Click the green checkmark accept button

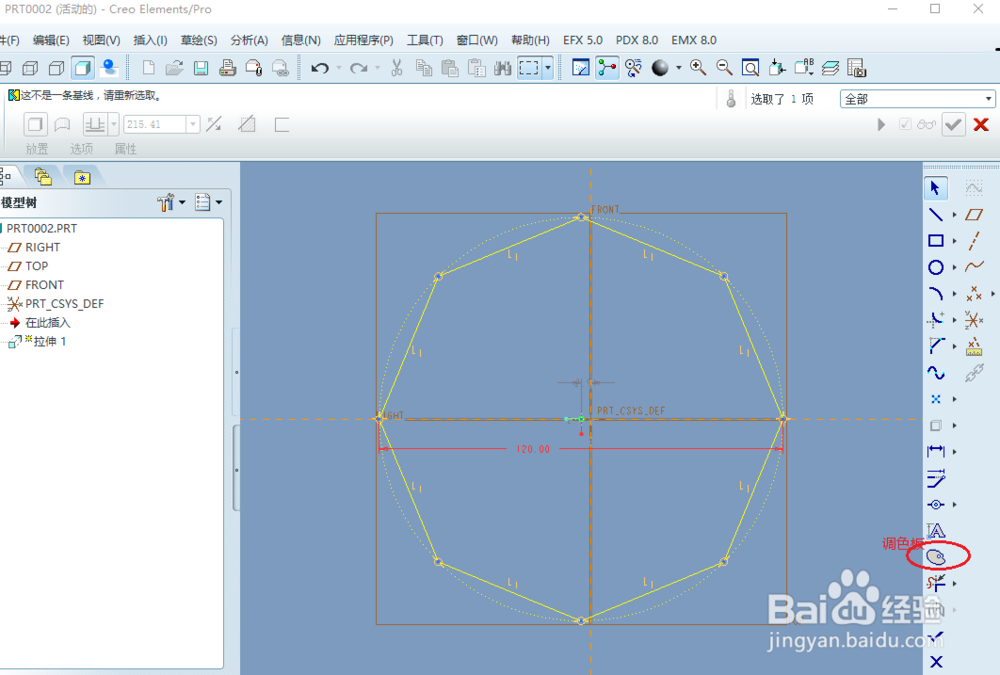(x=953, y=124)
